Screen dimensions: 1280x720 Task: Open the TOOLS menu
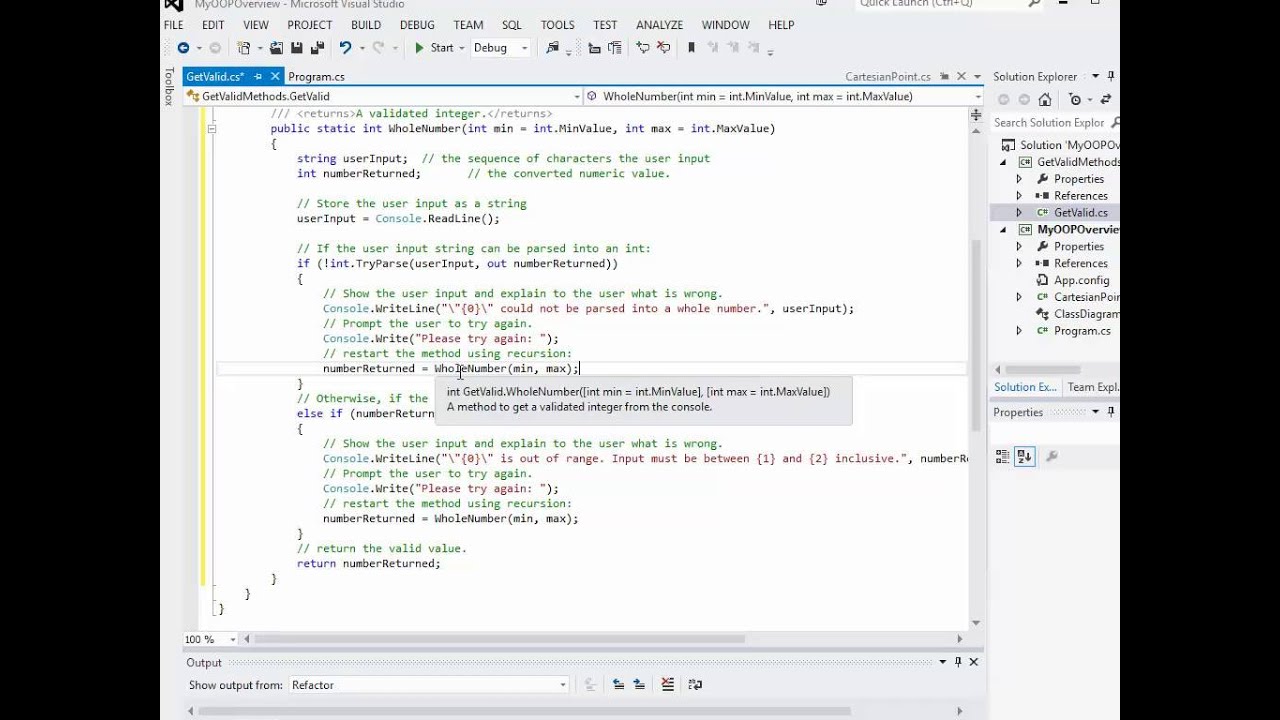click(x=558, y=25)
